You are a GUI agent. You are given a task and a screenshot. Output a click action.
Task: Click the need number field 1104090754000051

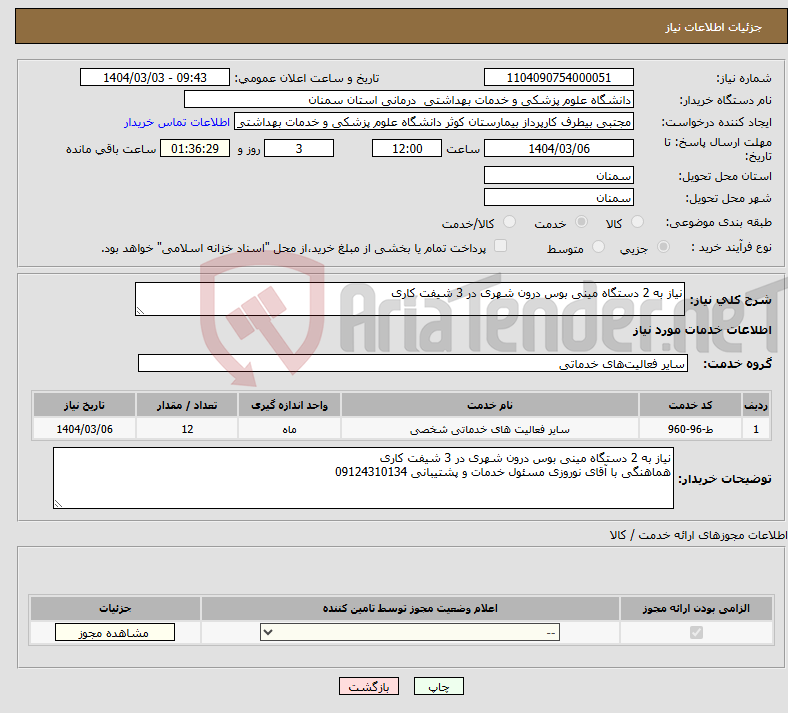(x=558, y=77)
